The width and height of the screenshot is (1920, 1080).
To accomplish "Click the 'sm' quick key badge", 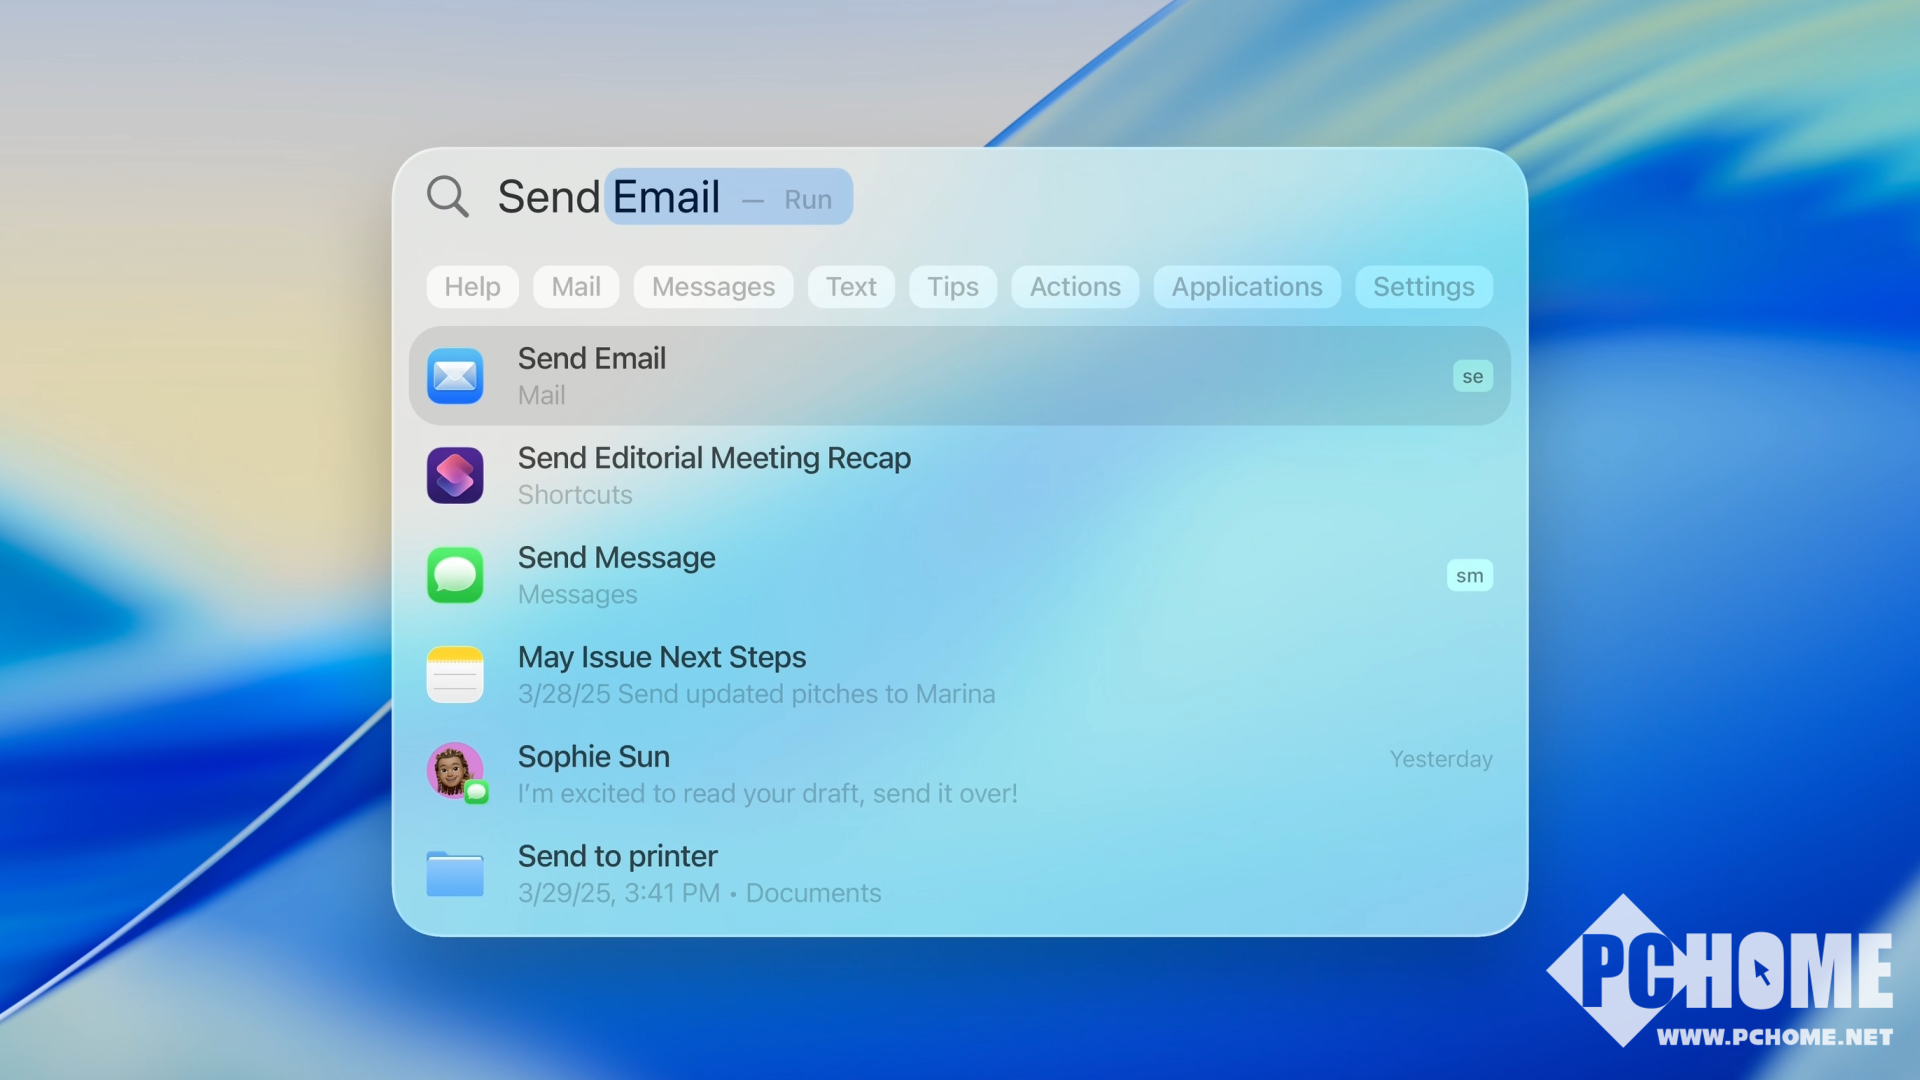I will pos(1469,575).
